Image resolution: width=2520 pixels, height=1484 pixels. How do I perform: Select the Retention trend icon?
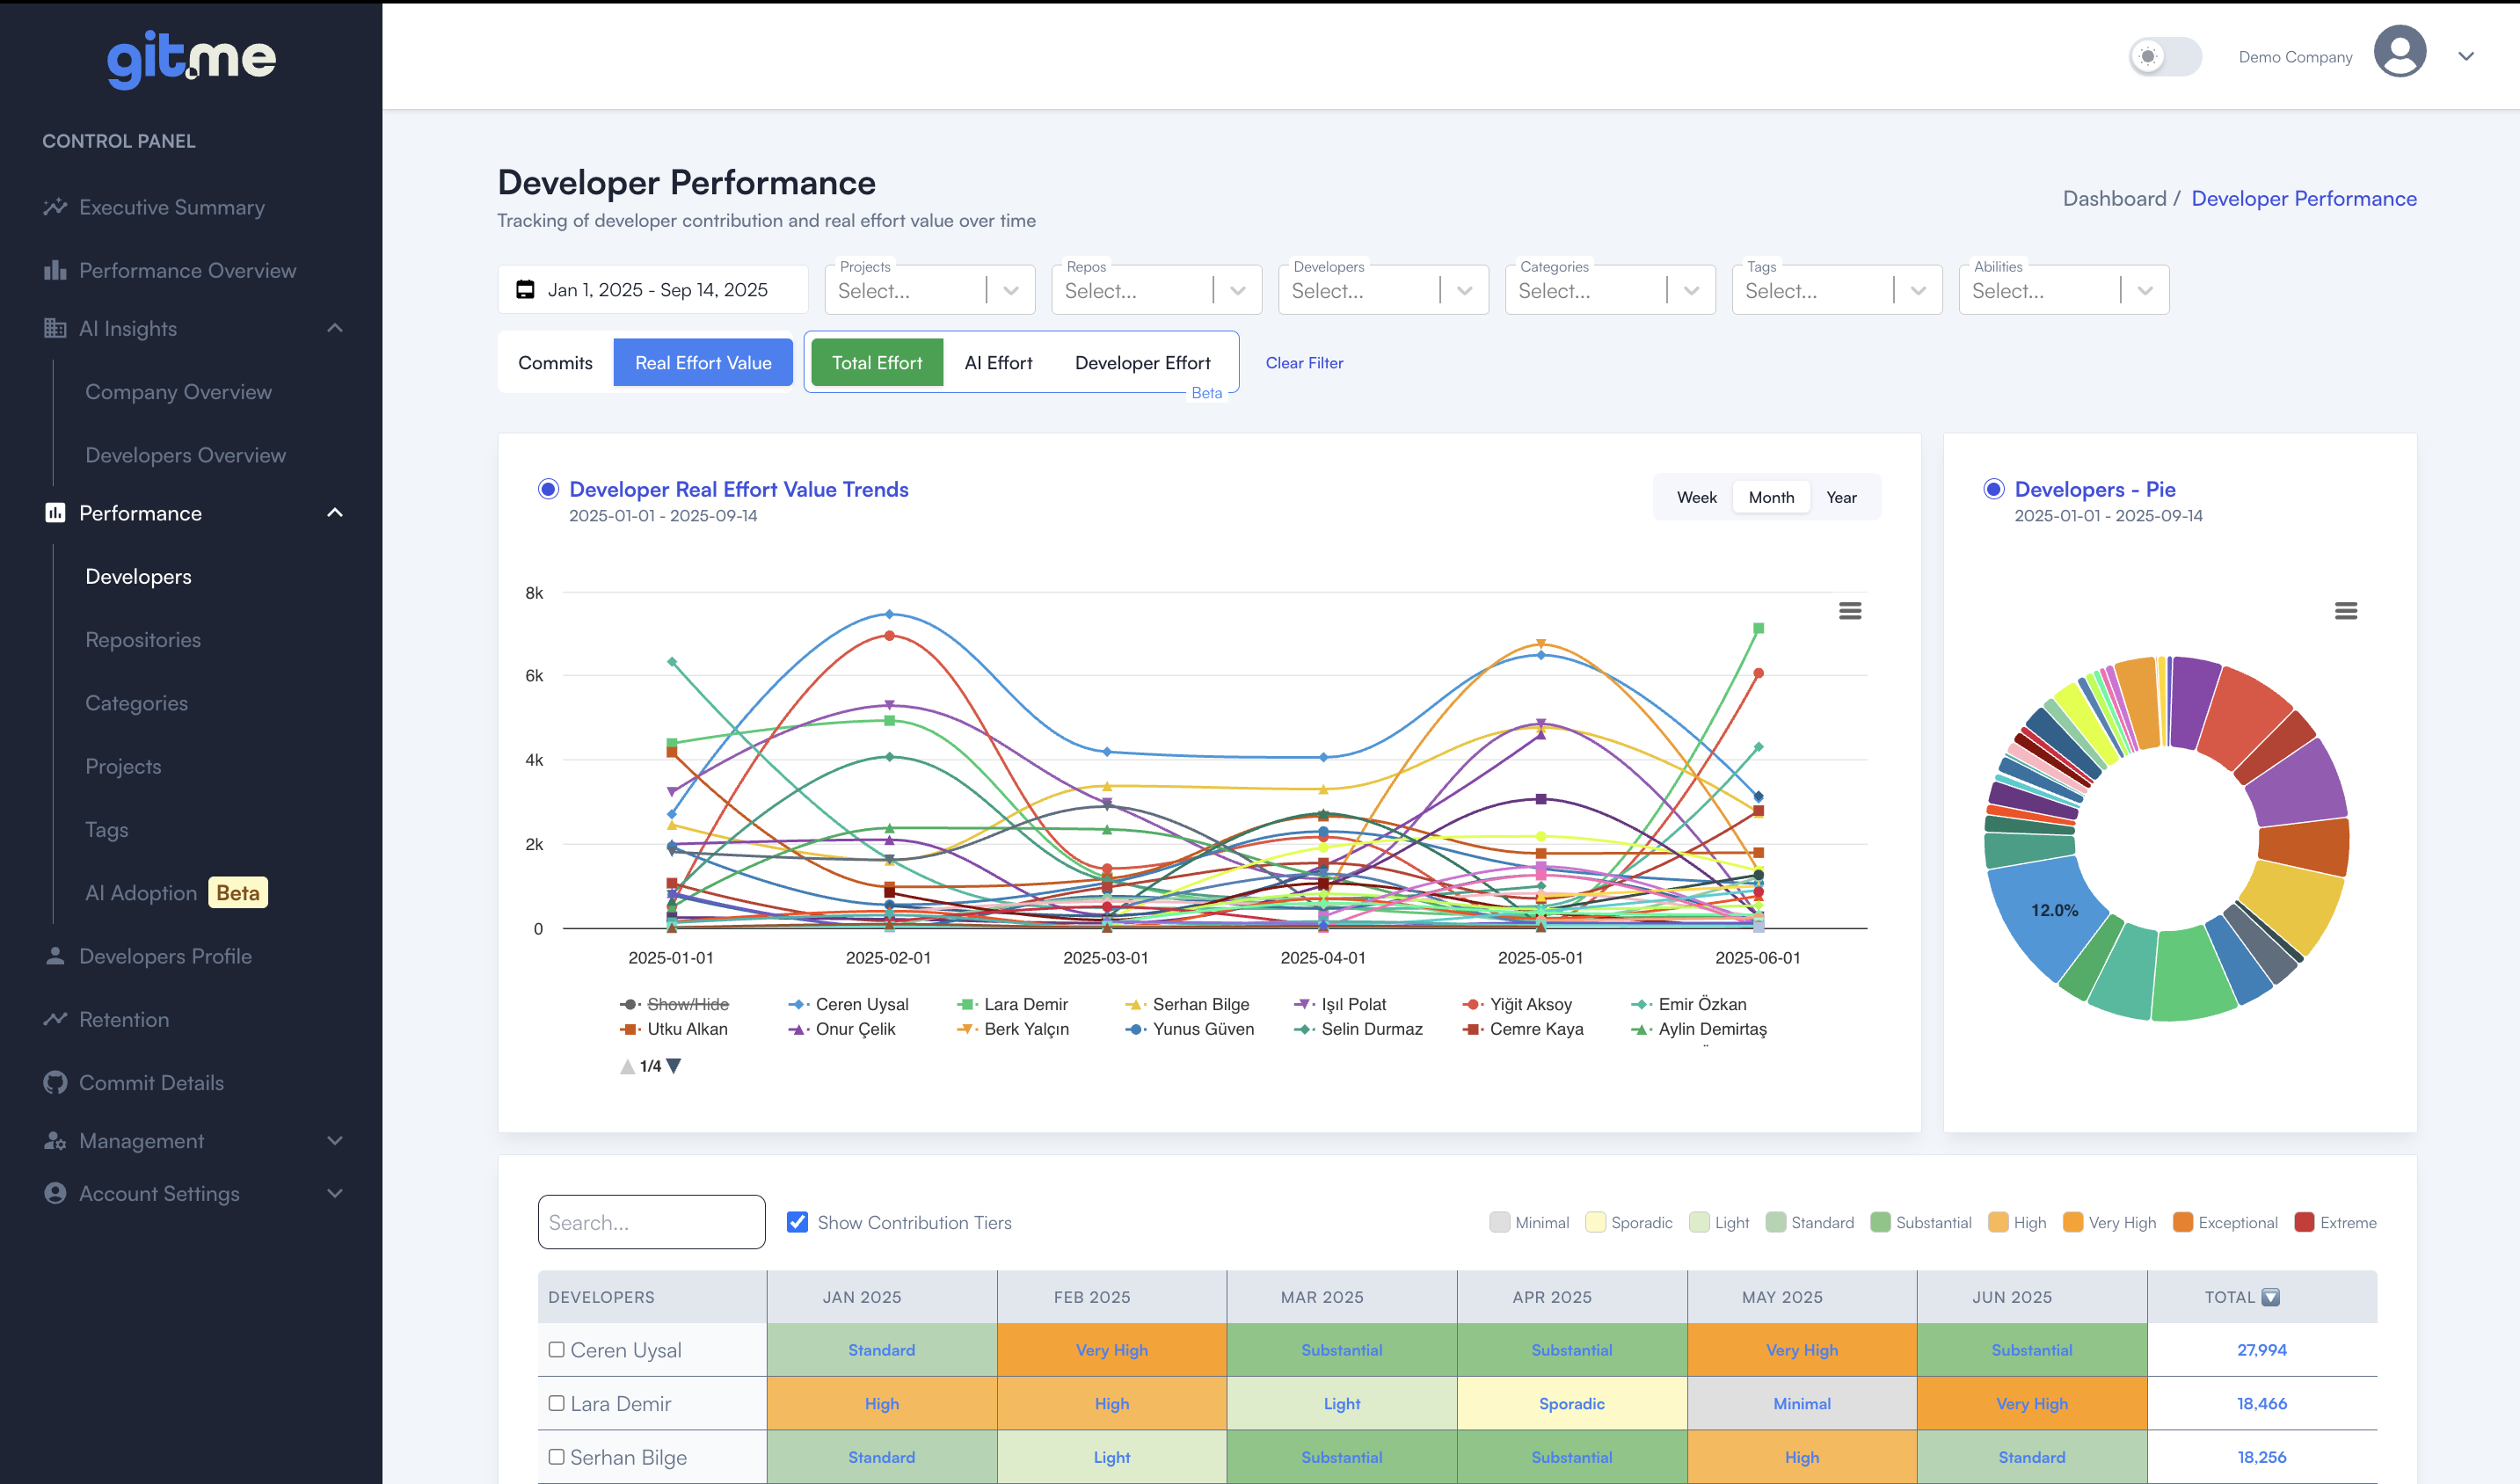click(56, 1019)
